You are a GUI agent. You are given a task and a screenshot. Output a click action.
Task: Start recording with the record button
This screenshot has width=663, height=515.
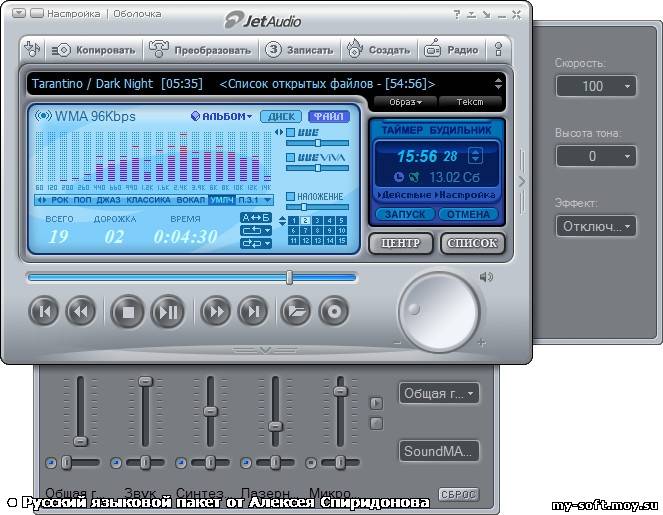[x=334, y=312]
